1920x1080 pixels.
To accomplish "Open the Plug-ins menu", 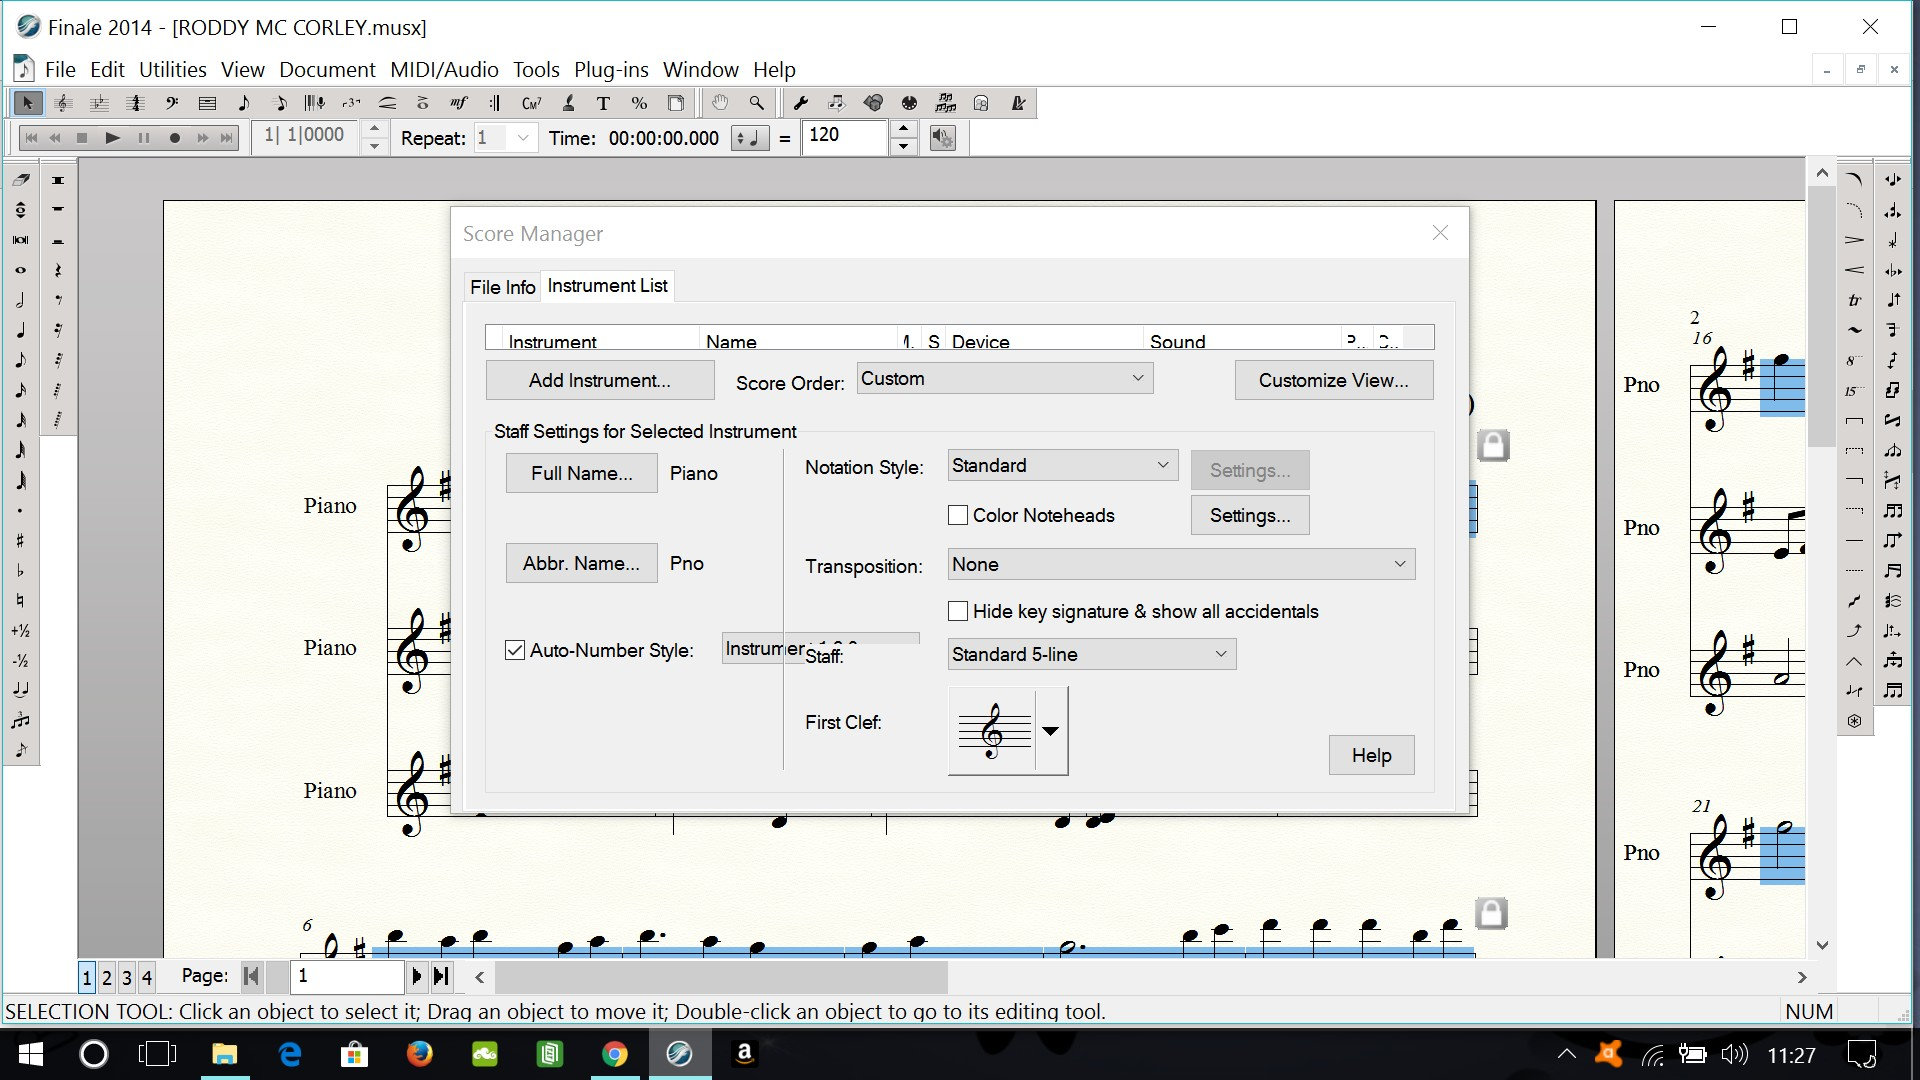I will click(x=611, y=69).
